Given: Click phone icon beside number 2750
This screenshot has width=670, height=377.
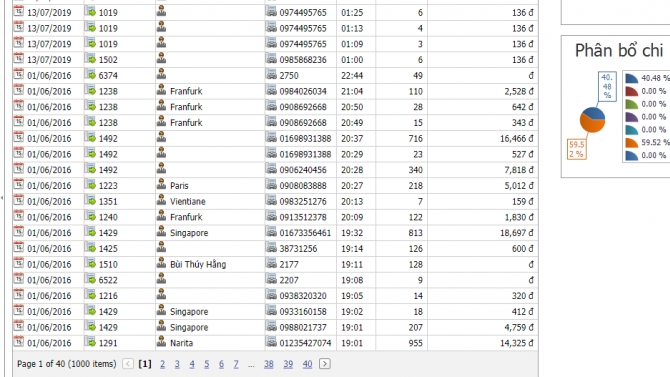Looking at the screenshot, I should coord(271,74).
